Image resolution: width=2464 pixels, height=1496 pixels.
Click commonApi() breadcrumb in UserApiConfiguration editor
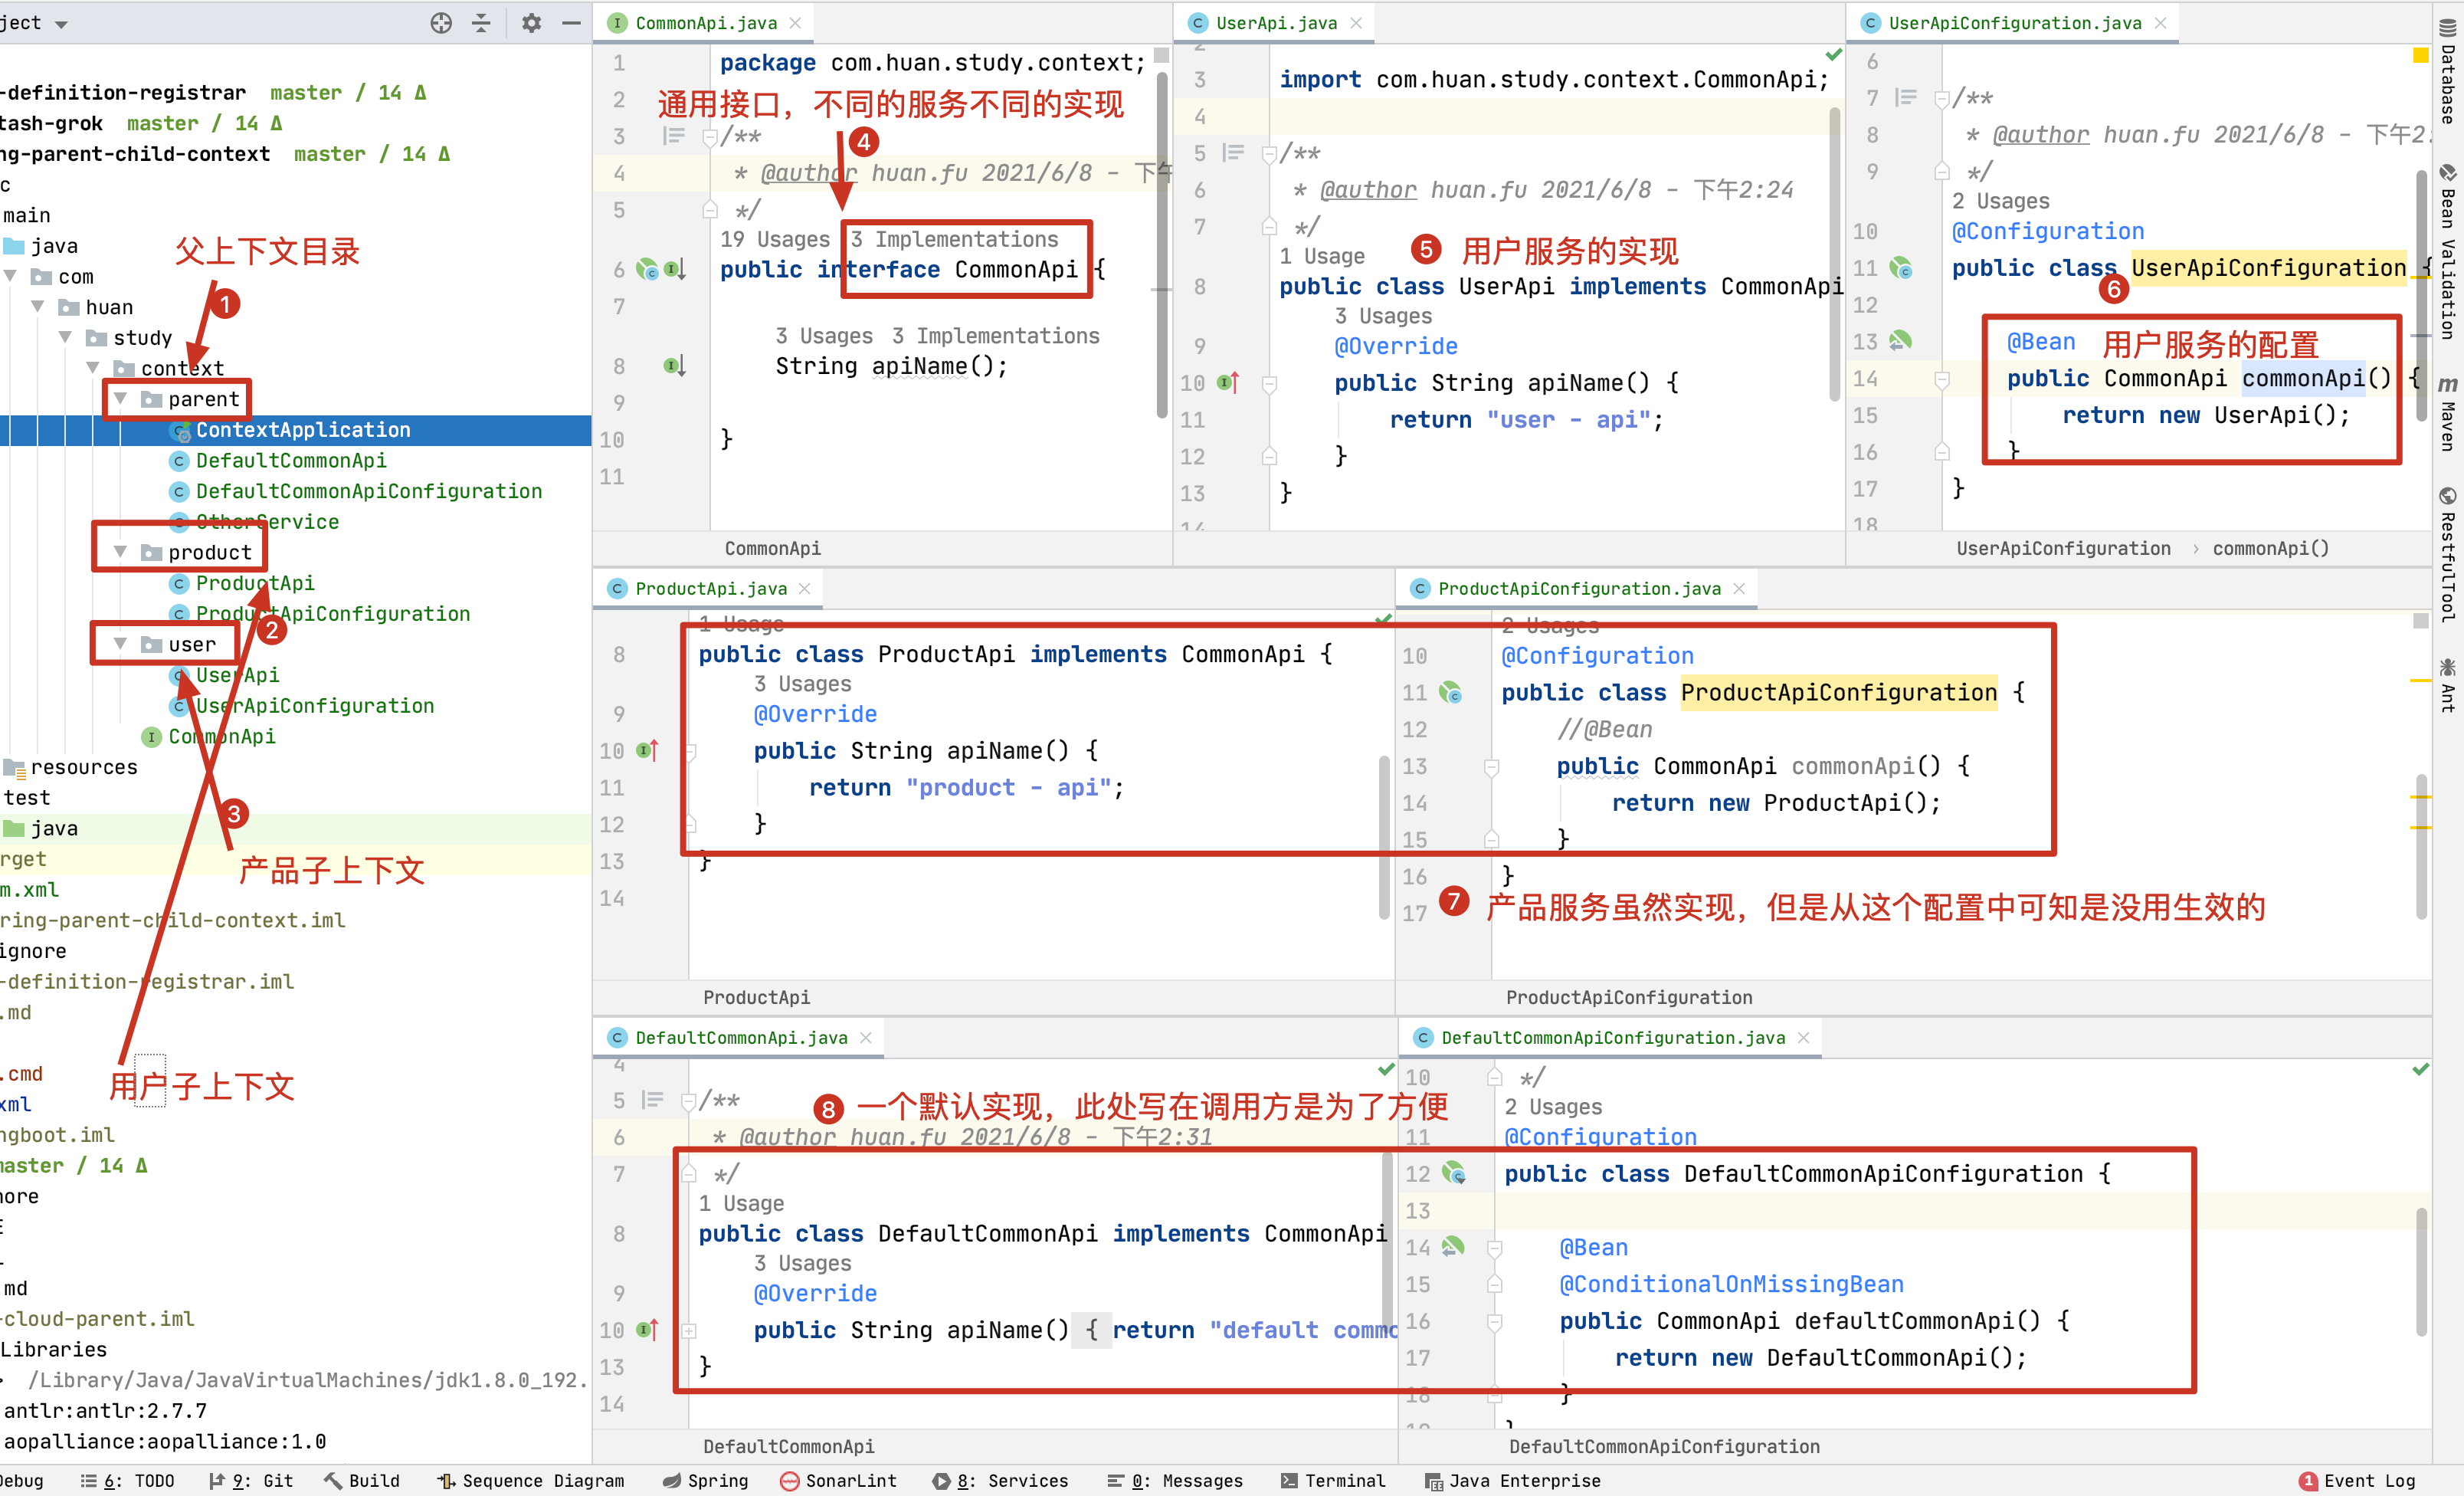click(2271, 548)
